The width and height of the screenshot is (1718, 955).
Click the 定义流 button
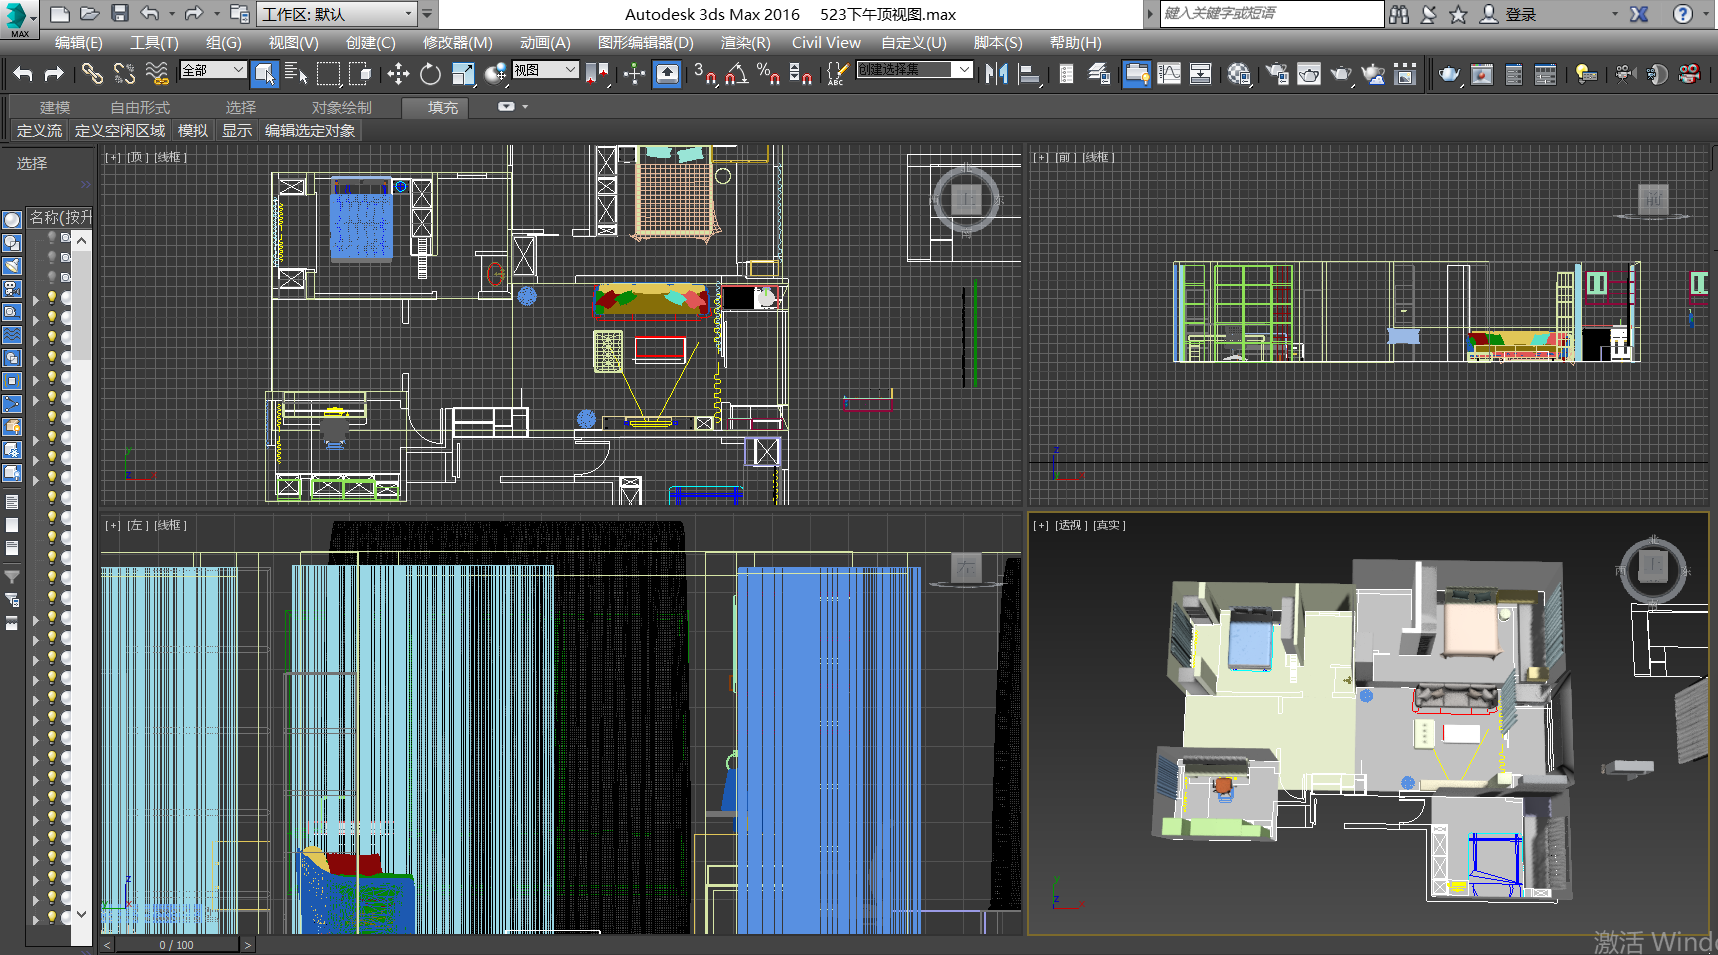(39, 130)
